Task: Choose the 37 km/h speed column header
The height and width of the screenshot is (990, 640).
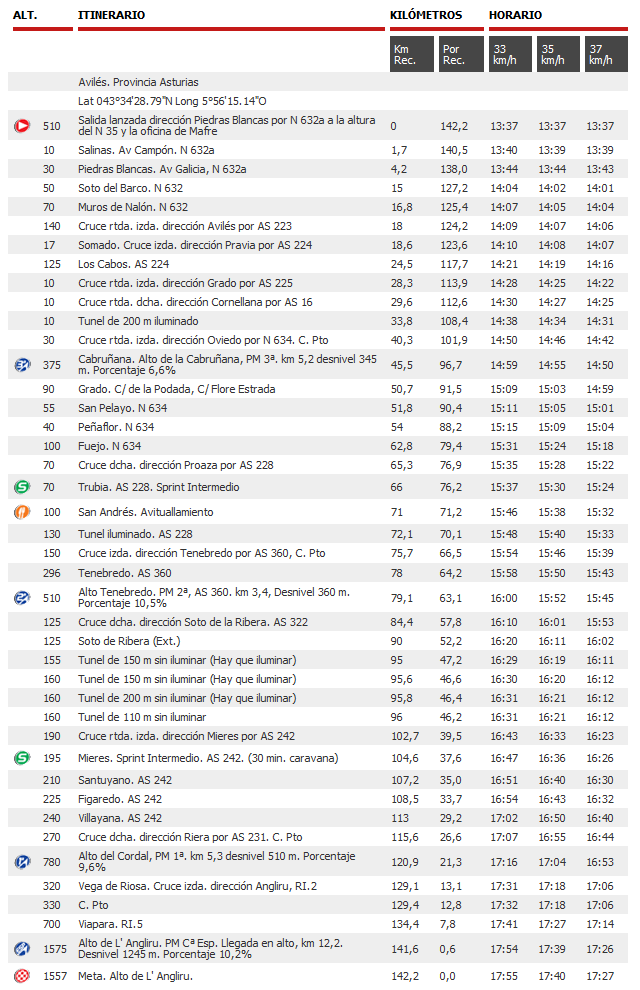Action: 603,54
